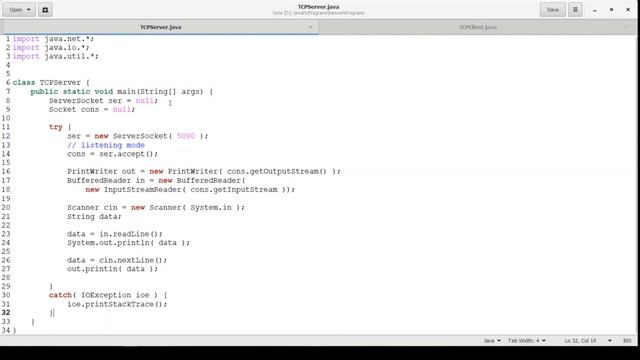Viewport: 640px width, 360px height.
Task: Click the 'ioe.printStackTrace();' line
Action: (x=117, y=304)
